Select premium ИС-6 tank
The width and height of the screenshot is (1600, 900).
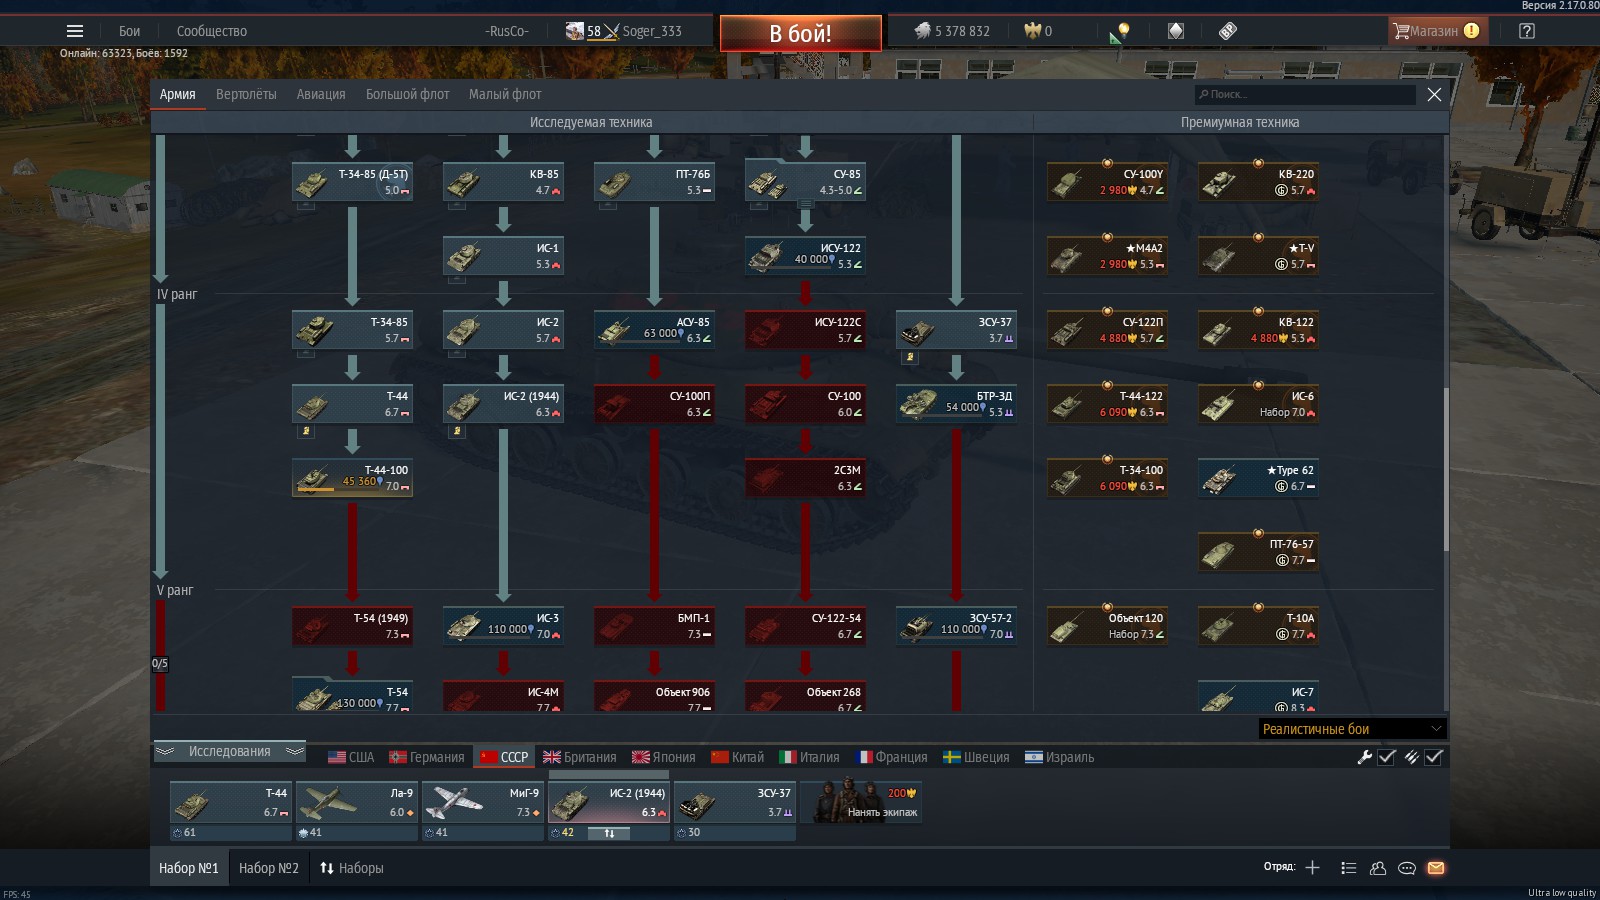tap(1258, 404)
